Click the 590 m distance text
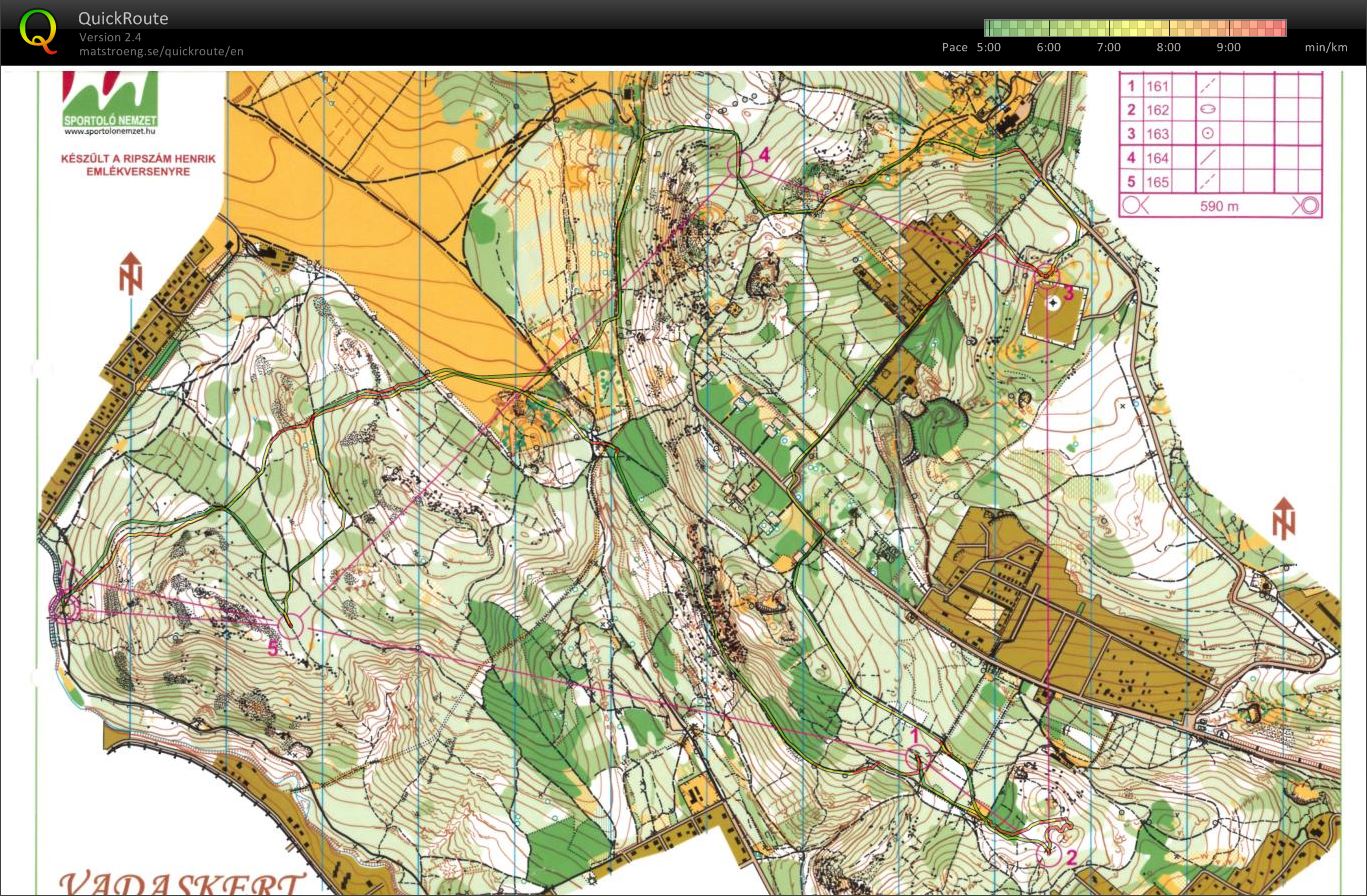1367x896 pixels. pos(1219,207)
